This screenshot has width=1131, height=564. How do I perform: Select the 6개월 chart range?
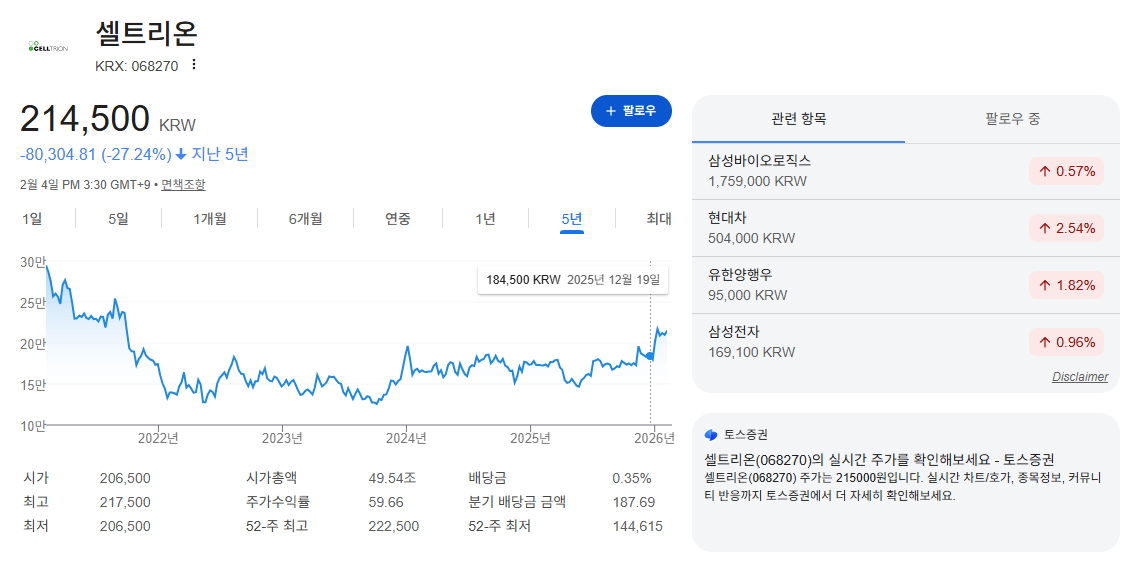[305, 219]
